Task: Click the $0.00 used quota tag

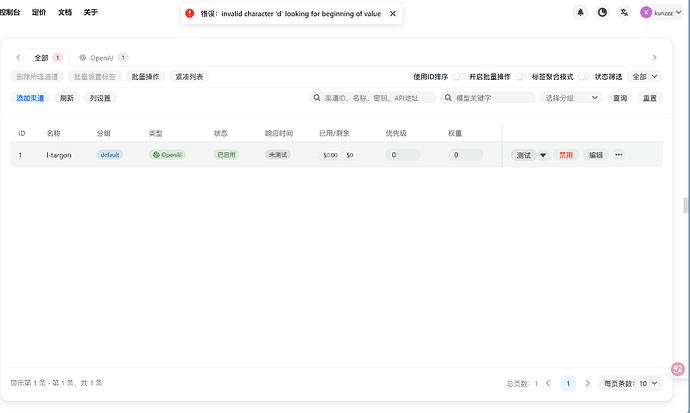Action: [330, 155]
